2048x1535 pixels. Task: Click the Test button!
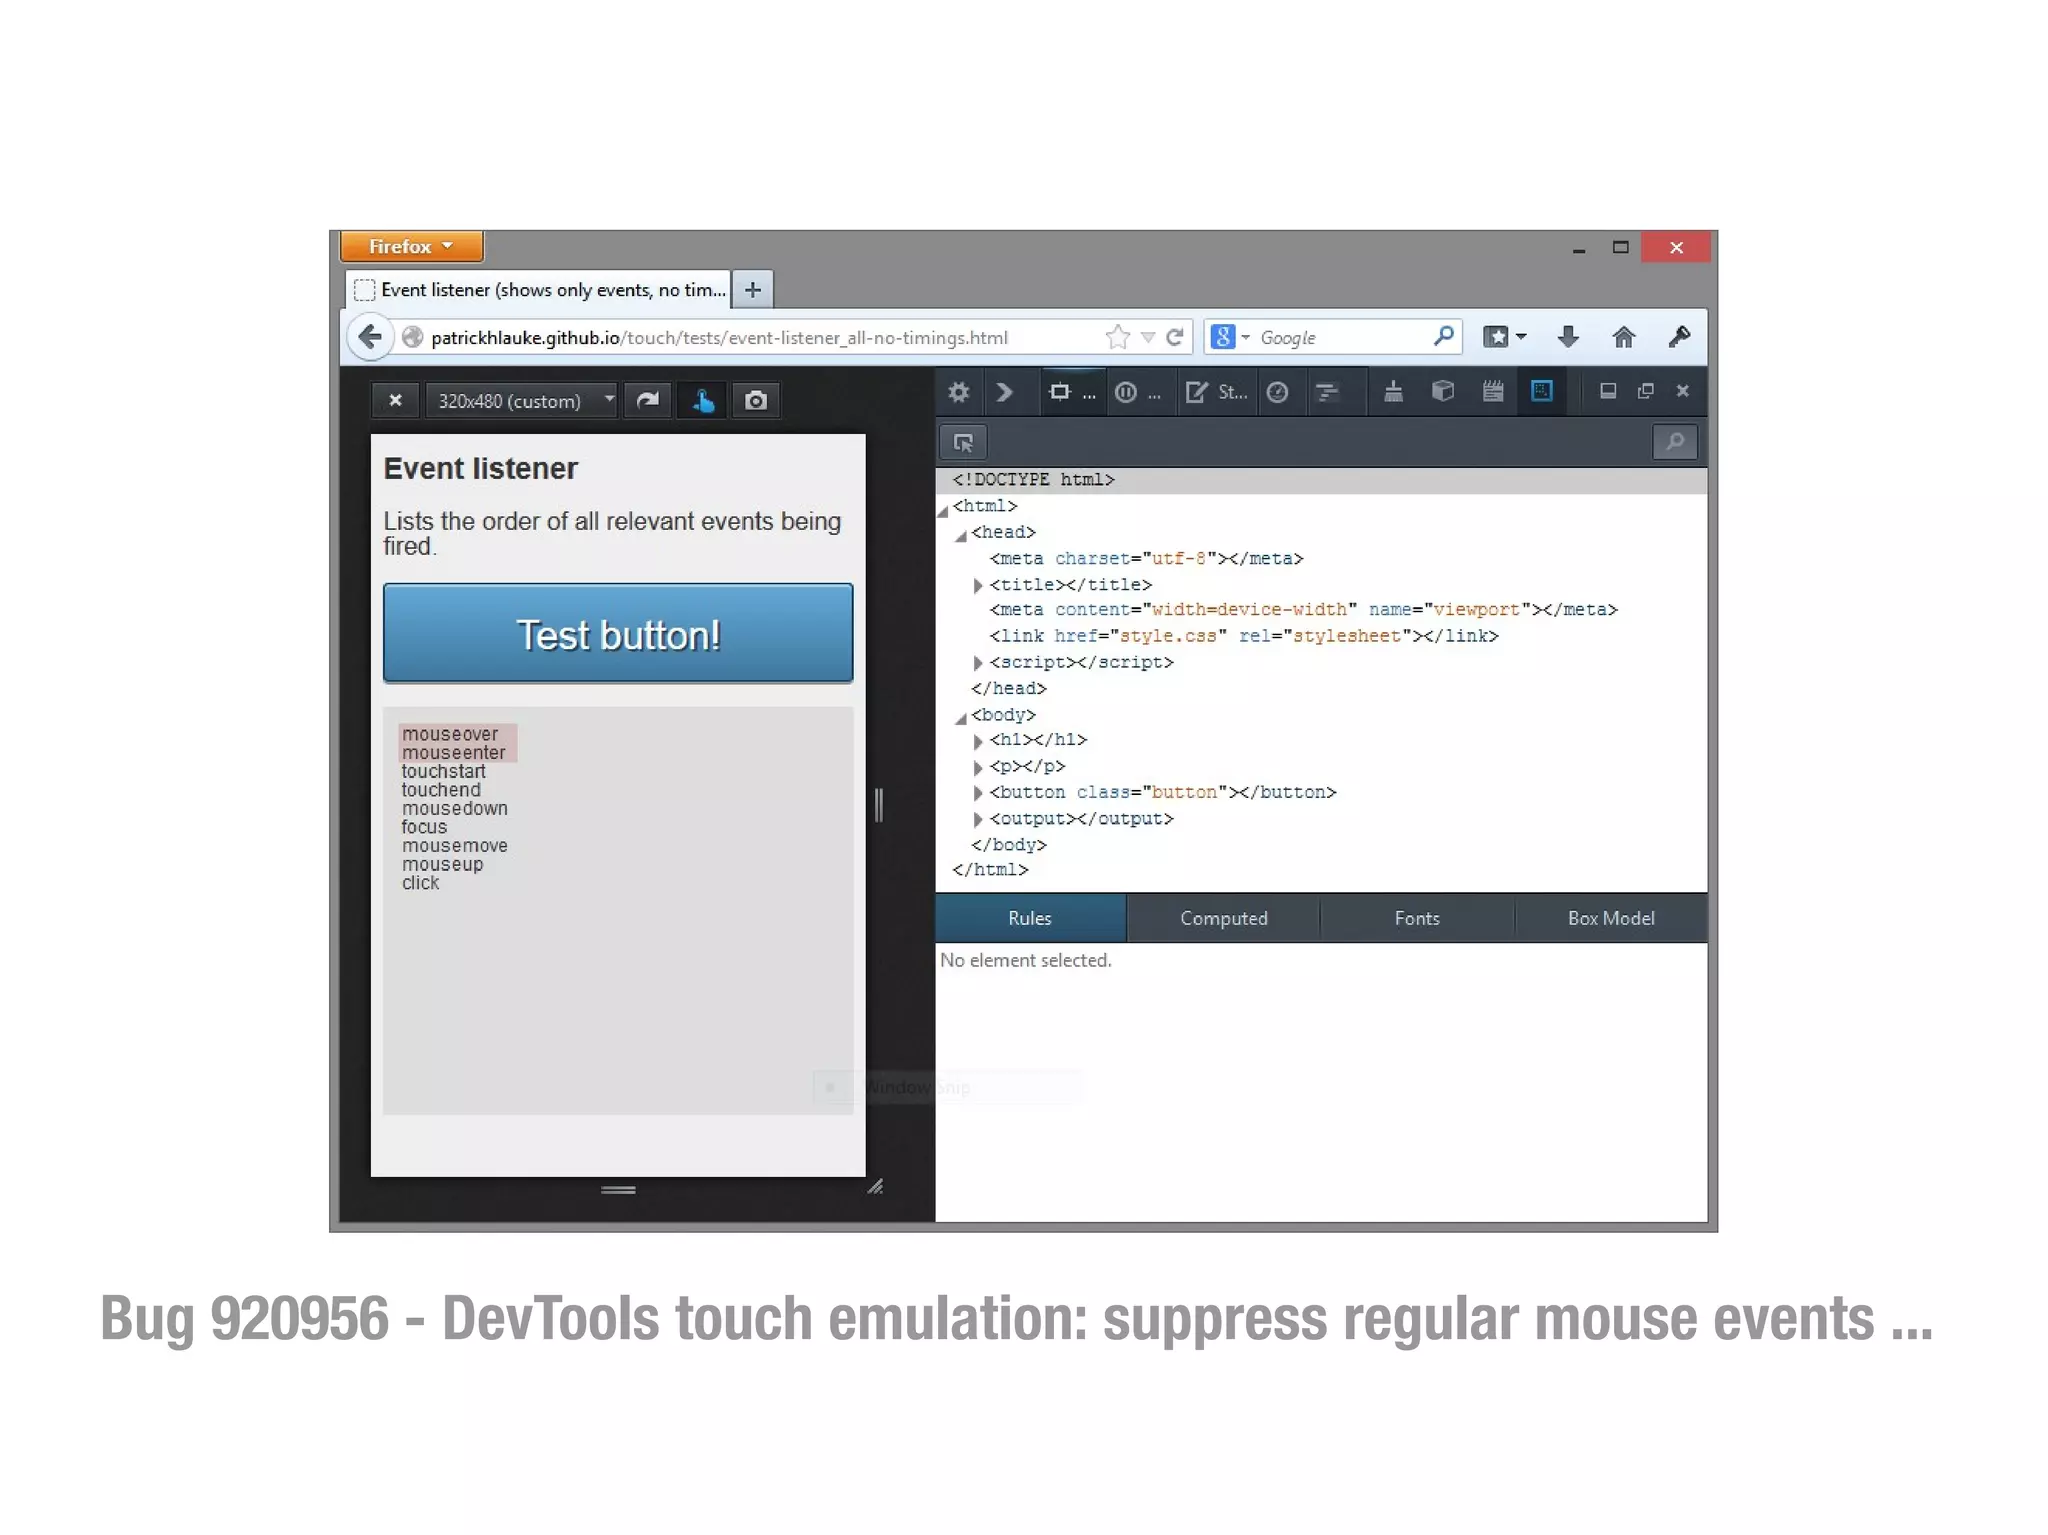coord(618,634)
